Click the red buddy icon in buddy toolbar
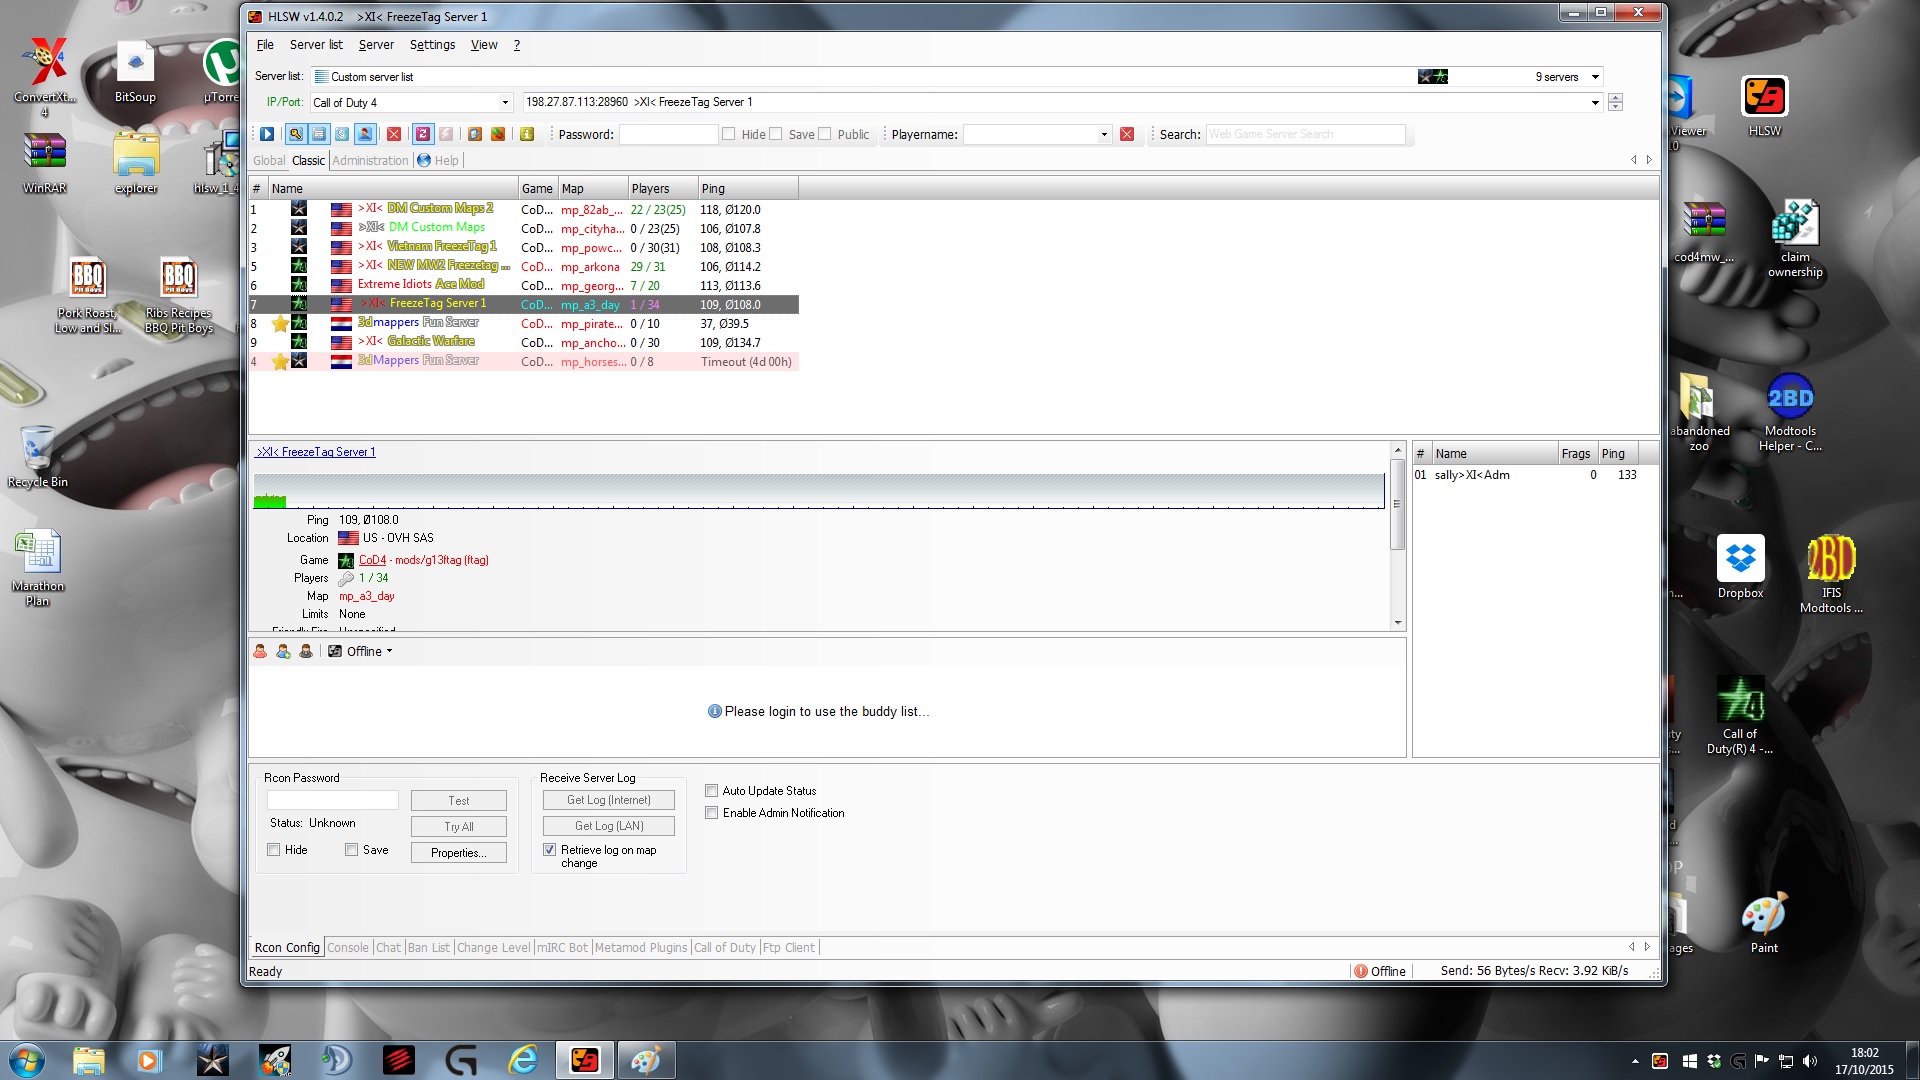This screenshot has height=1080, width=1920. coord(260,651)
